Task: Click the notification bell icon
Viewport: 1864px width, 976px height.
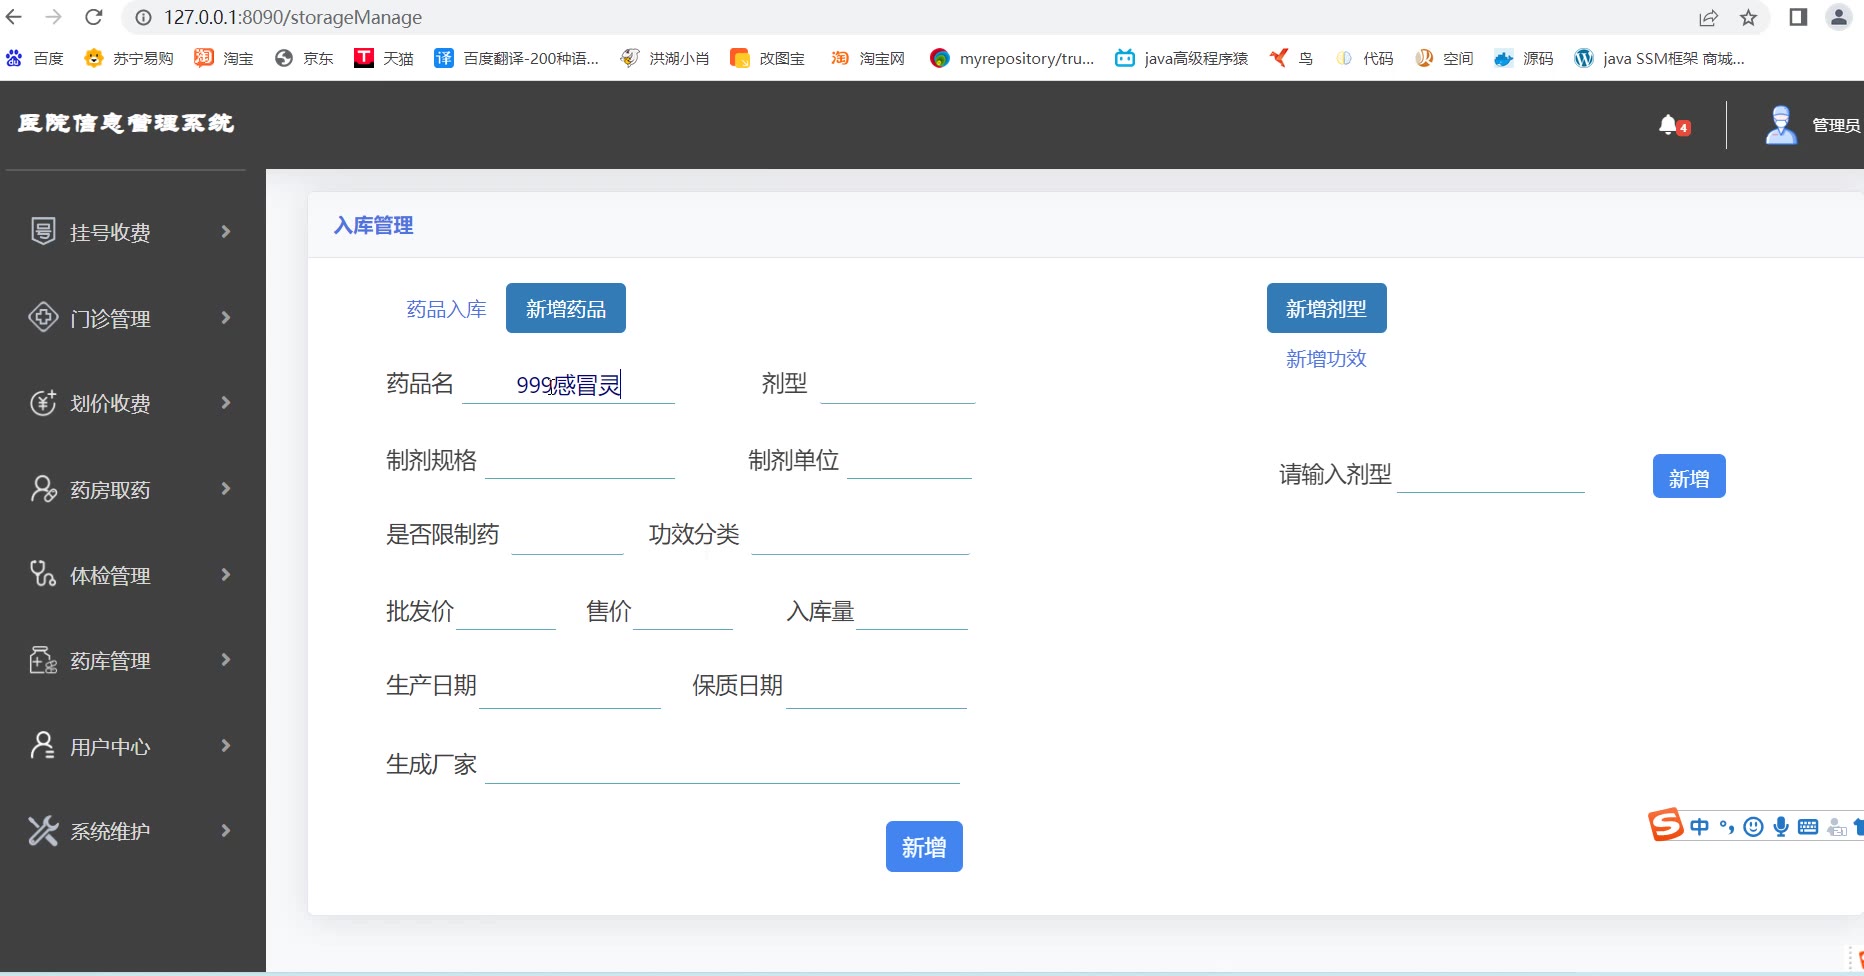Action: pyautogui.click(x=1667, y=125)
